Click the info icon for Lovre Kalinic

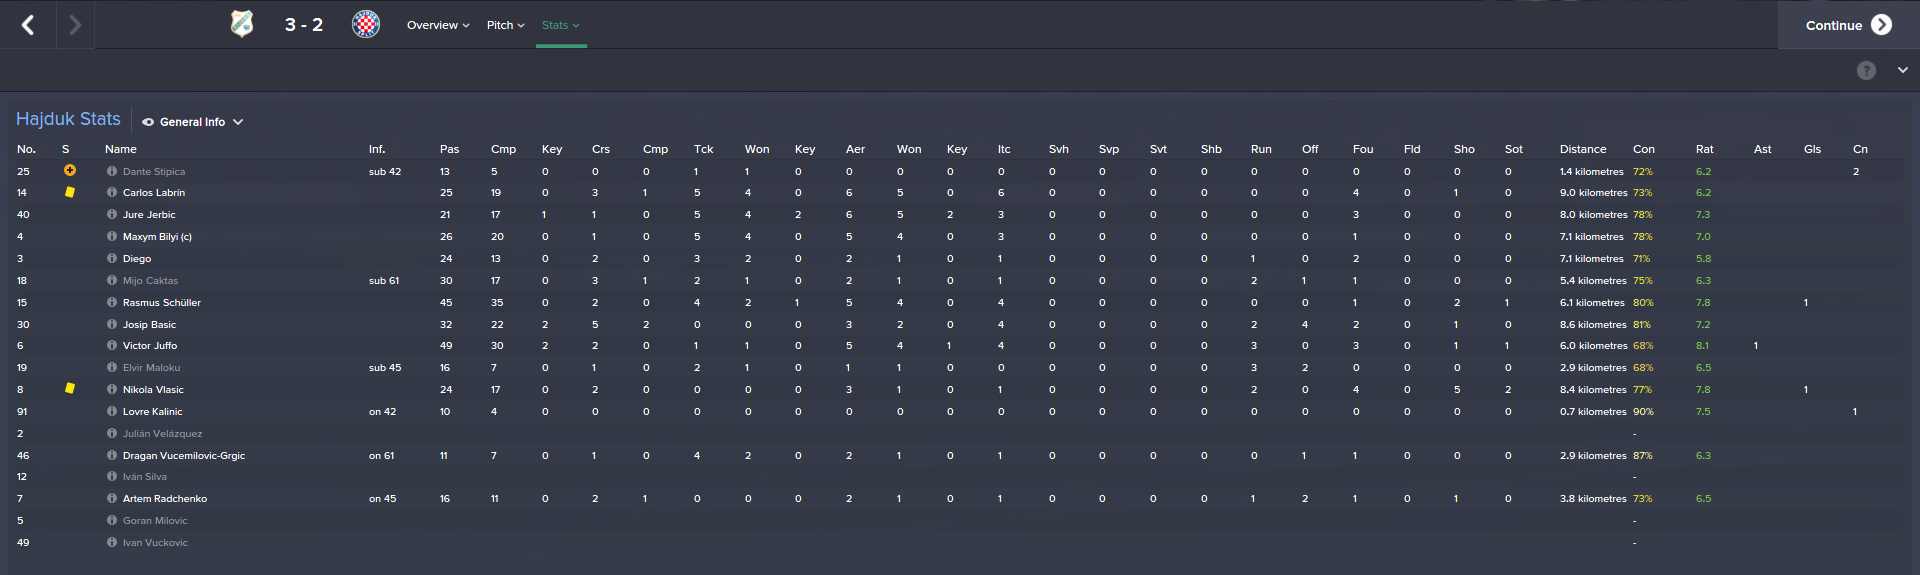pos(112,412)
